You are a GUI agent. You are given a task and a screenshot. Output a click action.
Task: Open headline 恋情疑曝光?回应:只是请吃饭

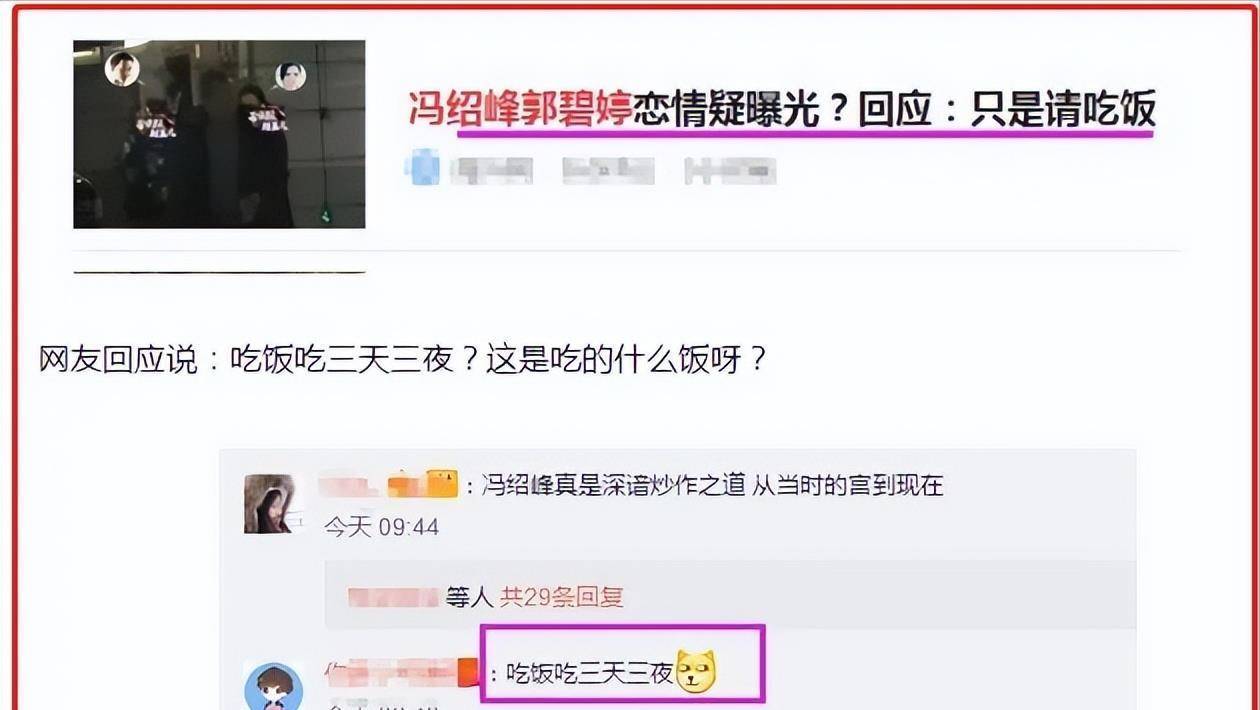tap(895, 109)
